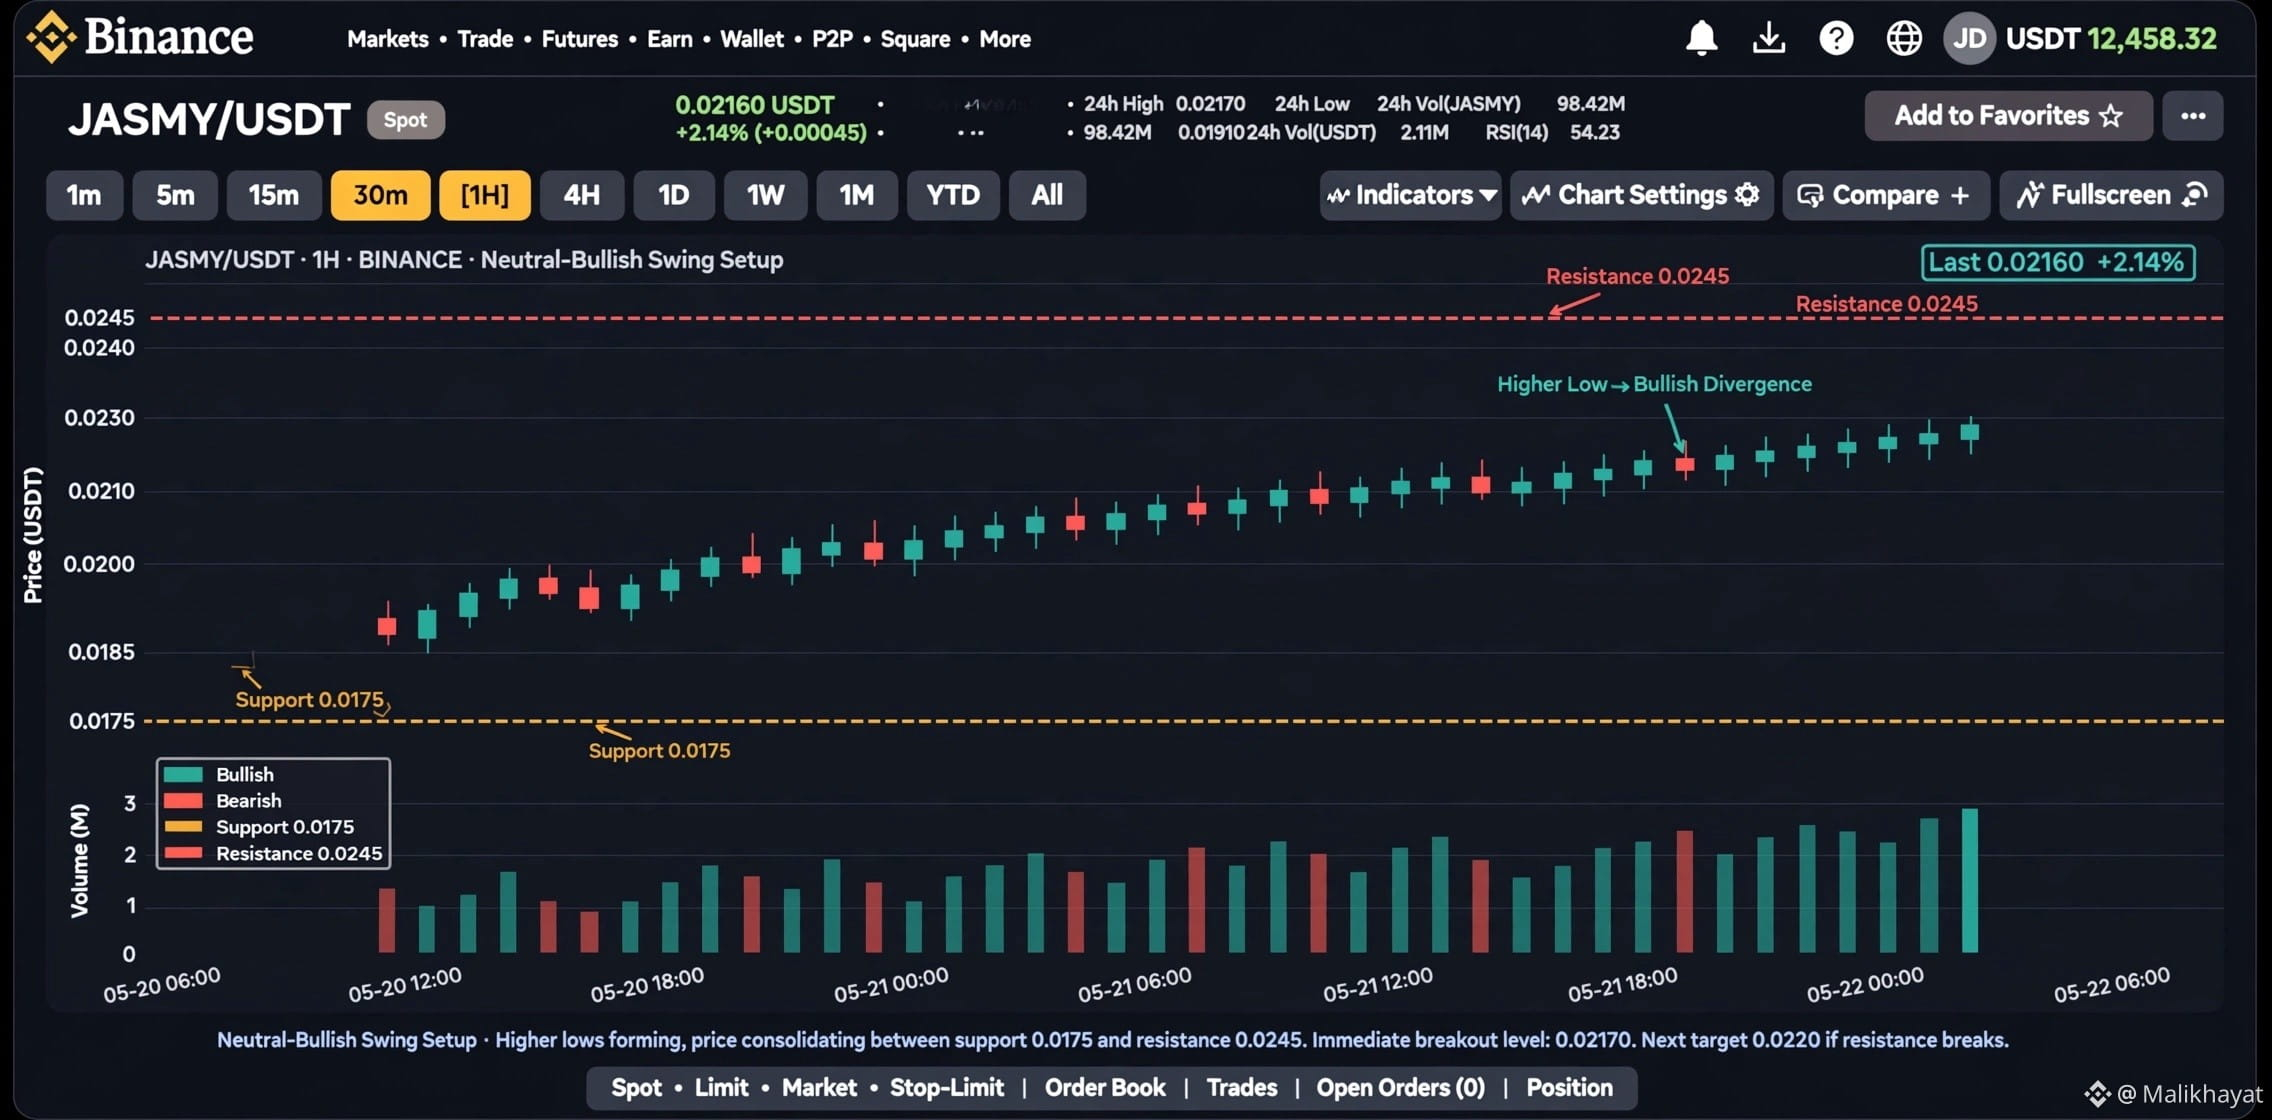The width and height of the screenshot is (2272, 1120).
Task: Click the Last 0.02160 price tag
Action: 2058,262
